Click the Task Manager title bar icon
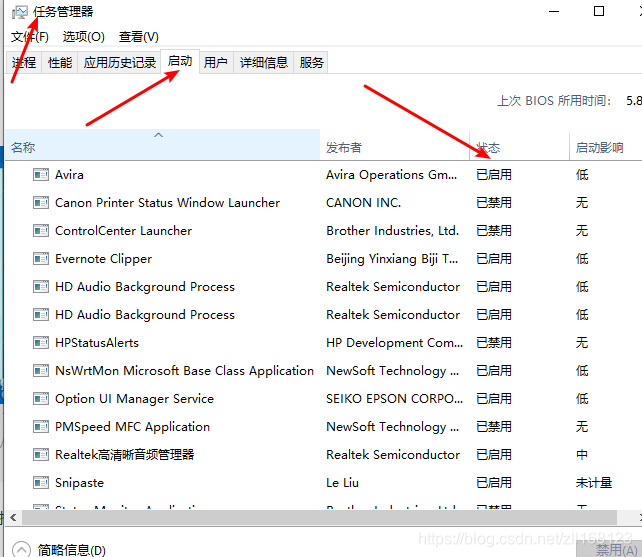This screenshot has width=642, height=557. click(20, 12)
